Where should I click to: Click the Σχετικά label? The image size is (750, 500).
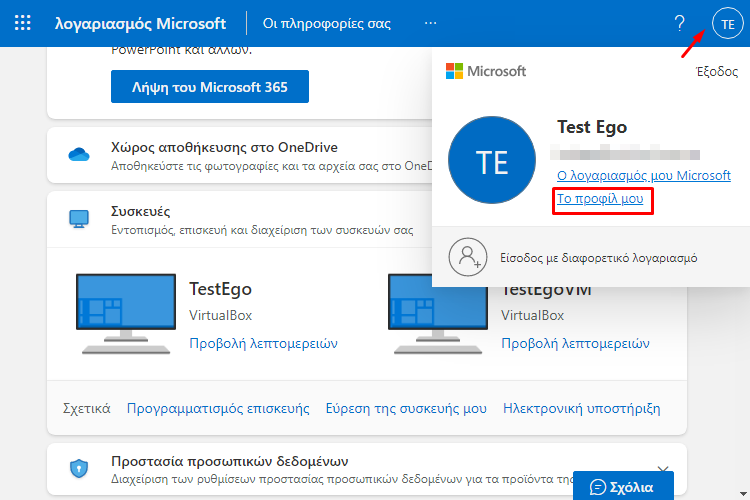coord(87,409)
